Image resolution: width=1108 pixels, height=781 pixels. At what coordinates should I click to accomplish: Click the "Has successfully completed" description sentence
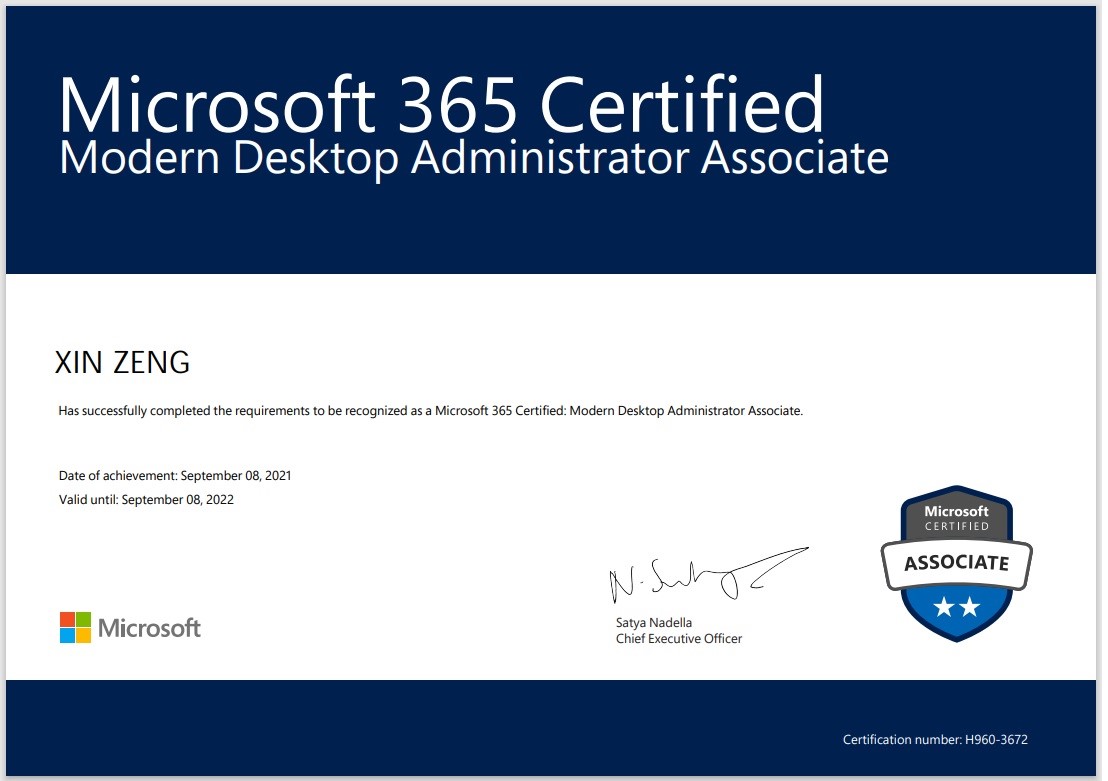[x=430, y=411]
